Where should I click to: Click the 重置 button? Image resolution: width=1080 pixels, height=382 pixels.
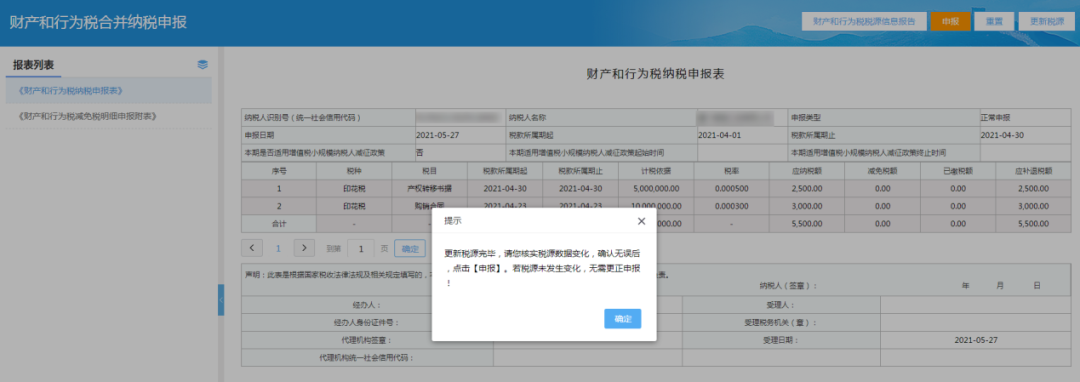(x=994, y=21)
